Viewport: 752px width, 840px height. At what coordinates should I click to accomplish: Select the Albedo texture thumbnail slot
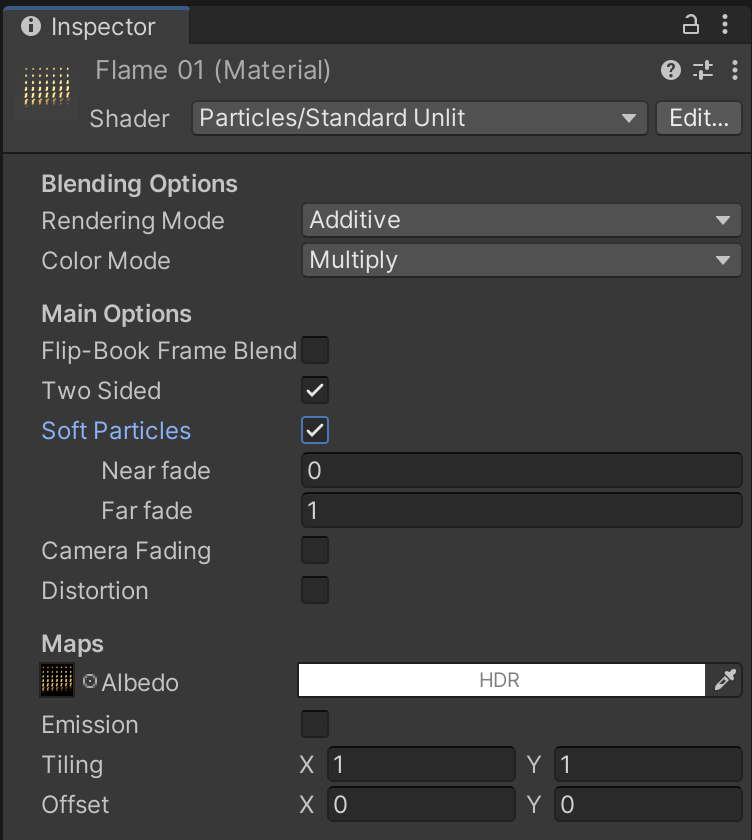point(58,680)
